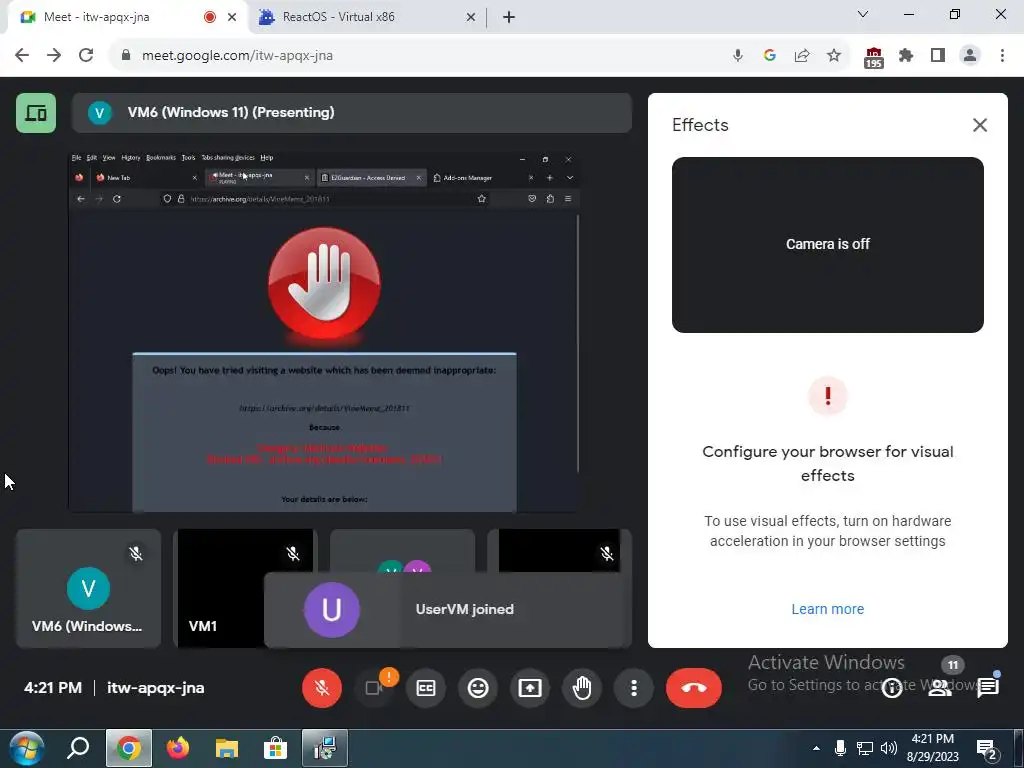Open the emoji reactions button
Viewport: 1024px width, 768px height.
478,688
